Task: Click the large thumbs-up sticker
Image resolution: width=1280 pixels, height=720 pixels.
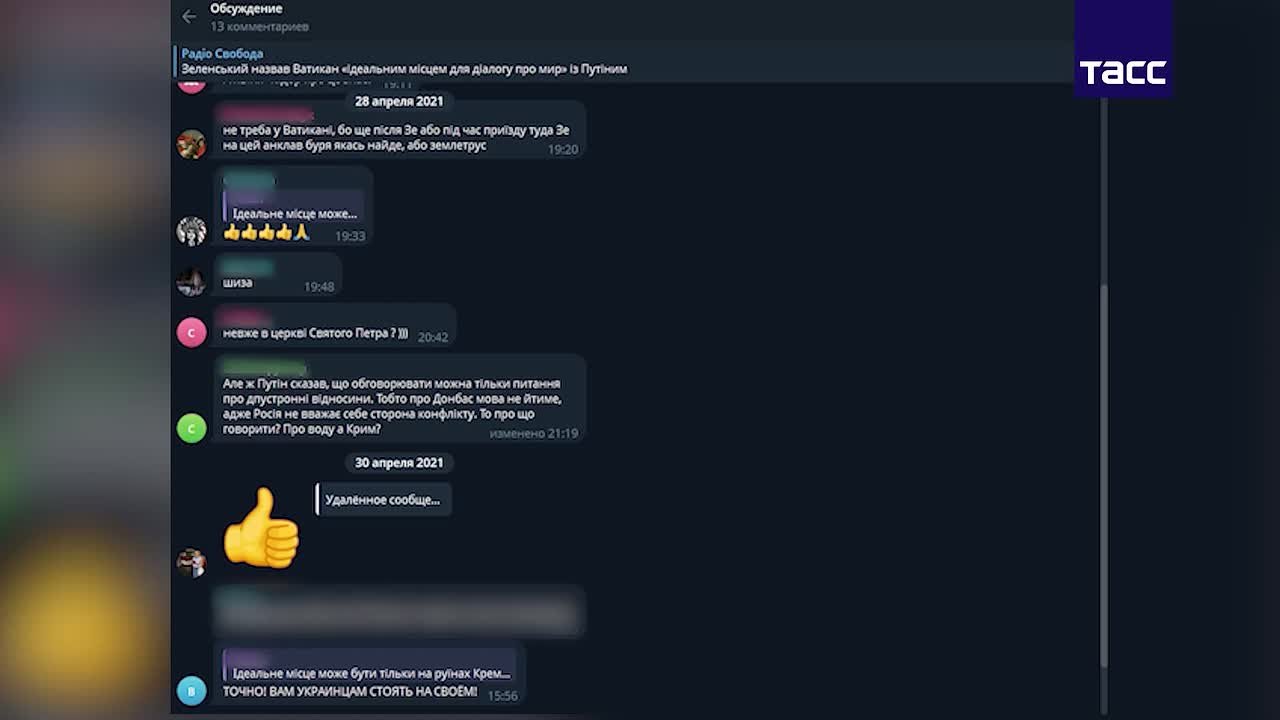Action: (x=261, y=529)
